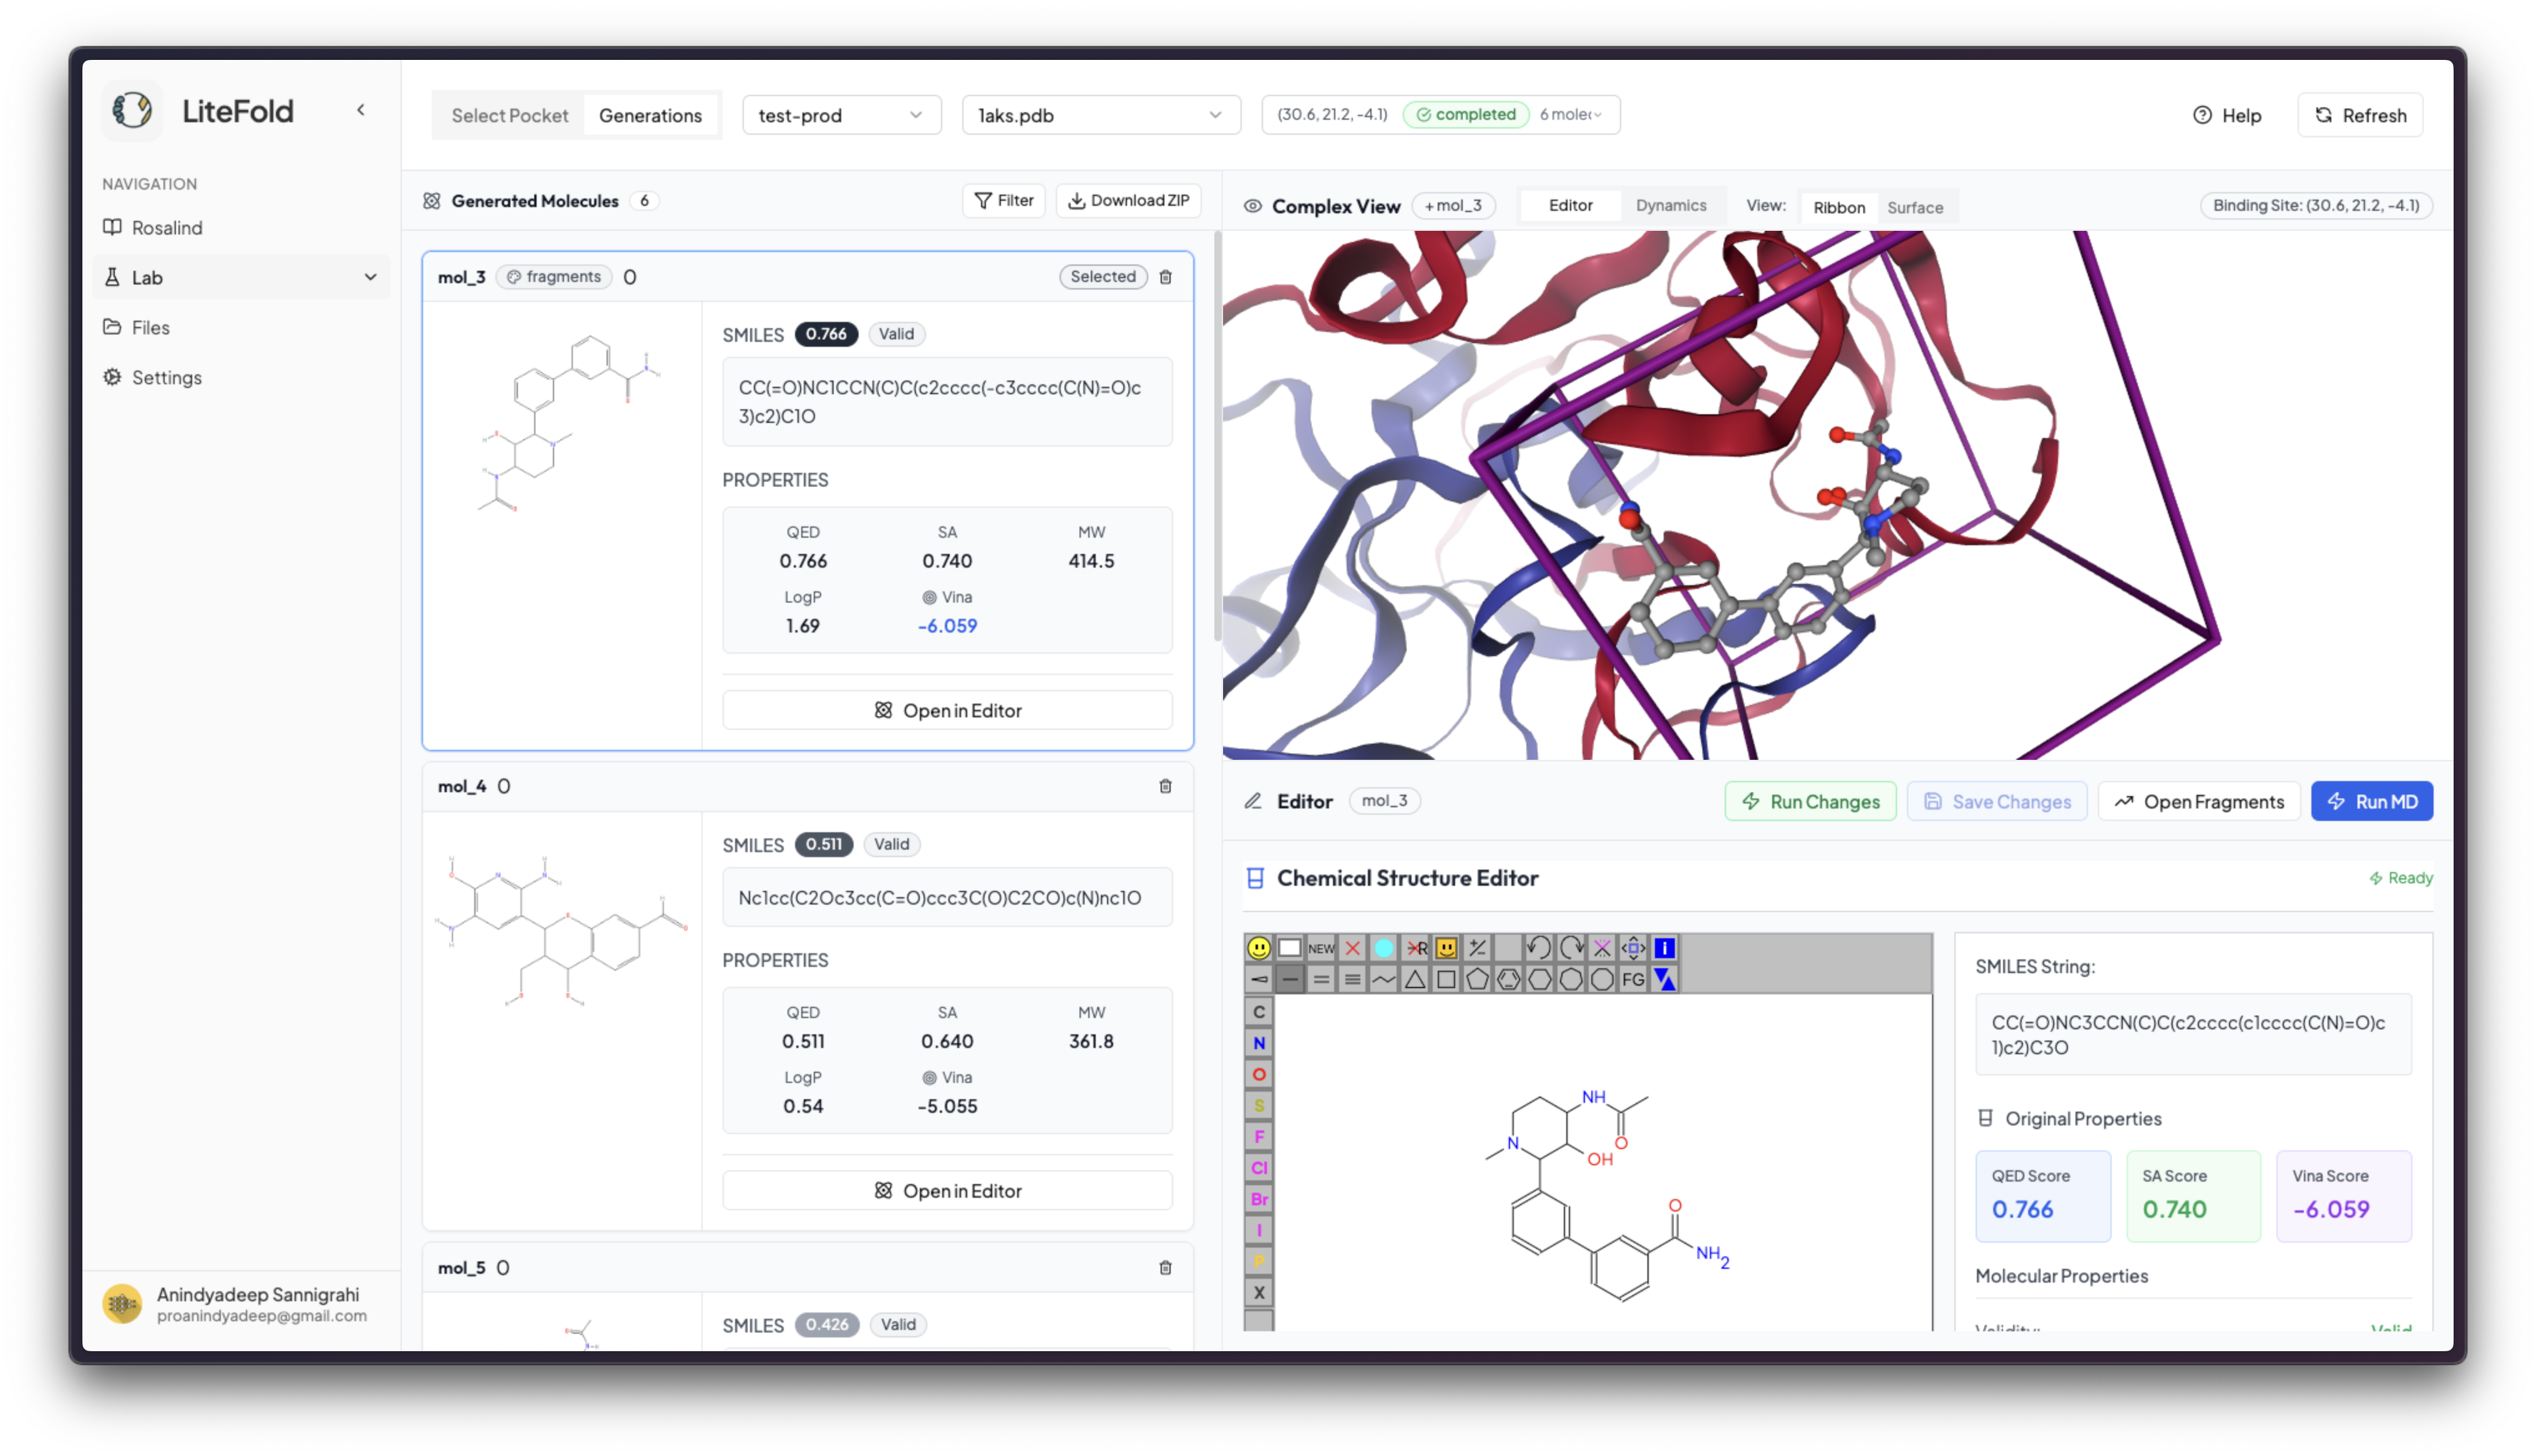Select the triple bond tool

1353,980
